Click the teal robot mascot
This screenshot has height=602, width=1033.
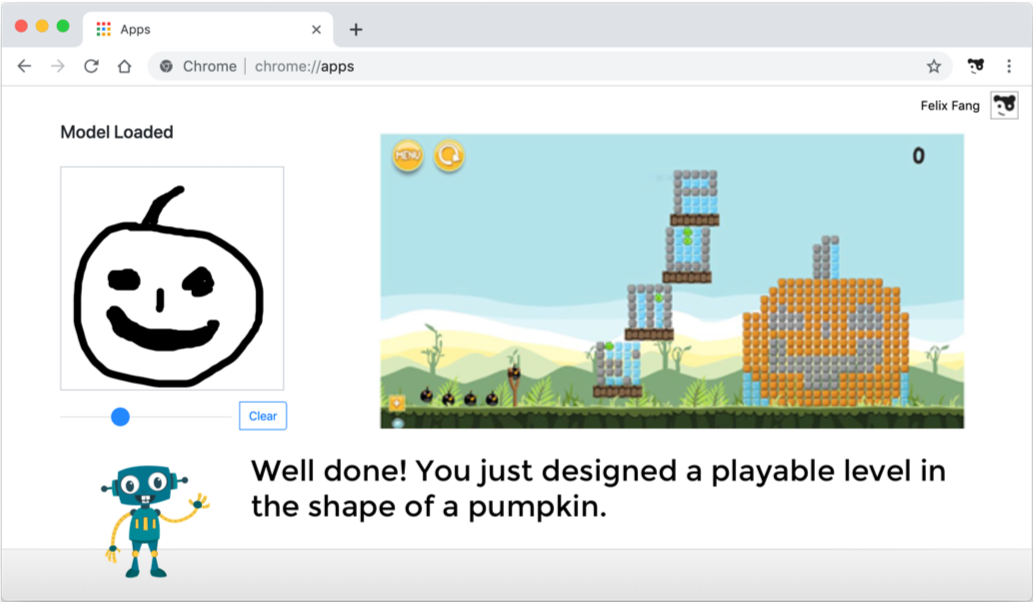pyautogui.click(x=154, y=522)
